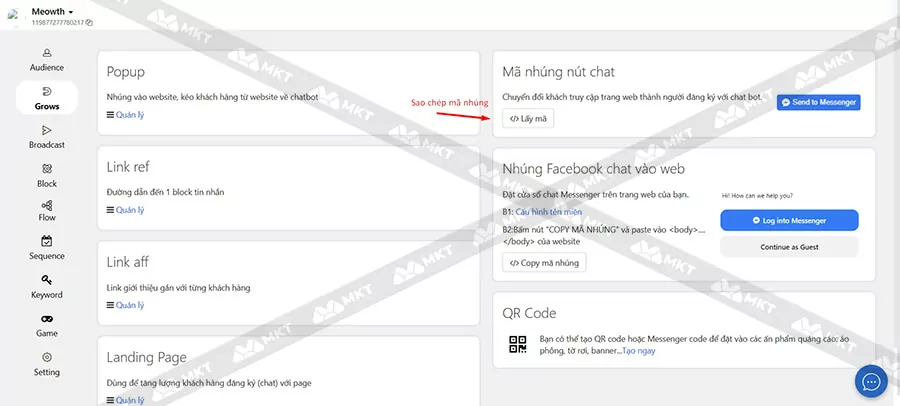Click Keyword label in sidebar
The width and height of the screenshot is (900, 406).
[x=47, y=295]
